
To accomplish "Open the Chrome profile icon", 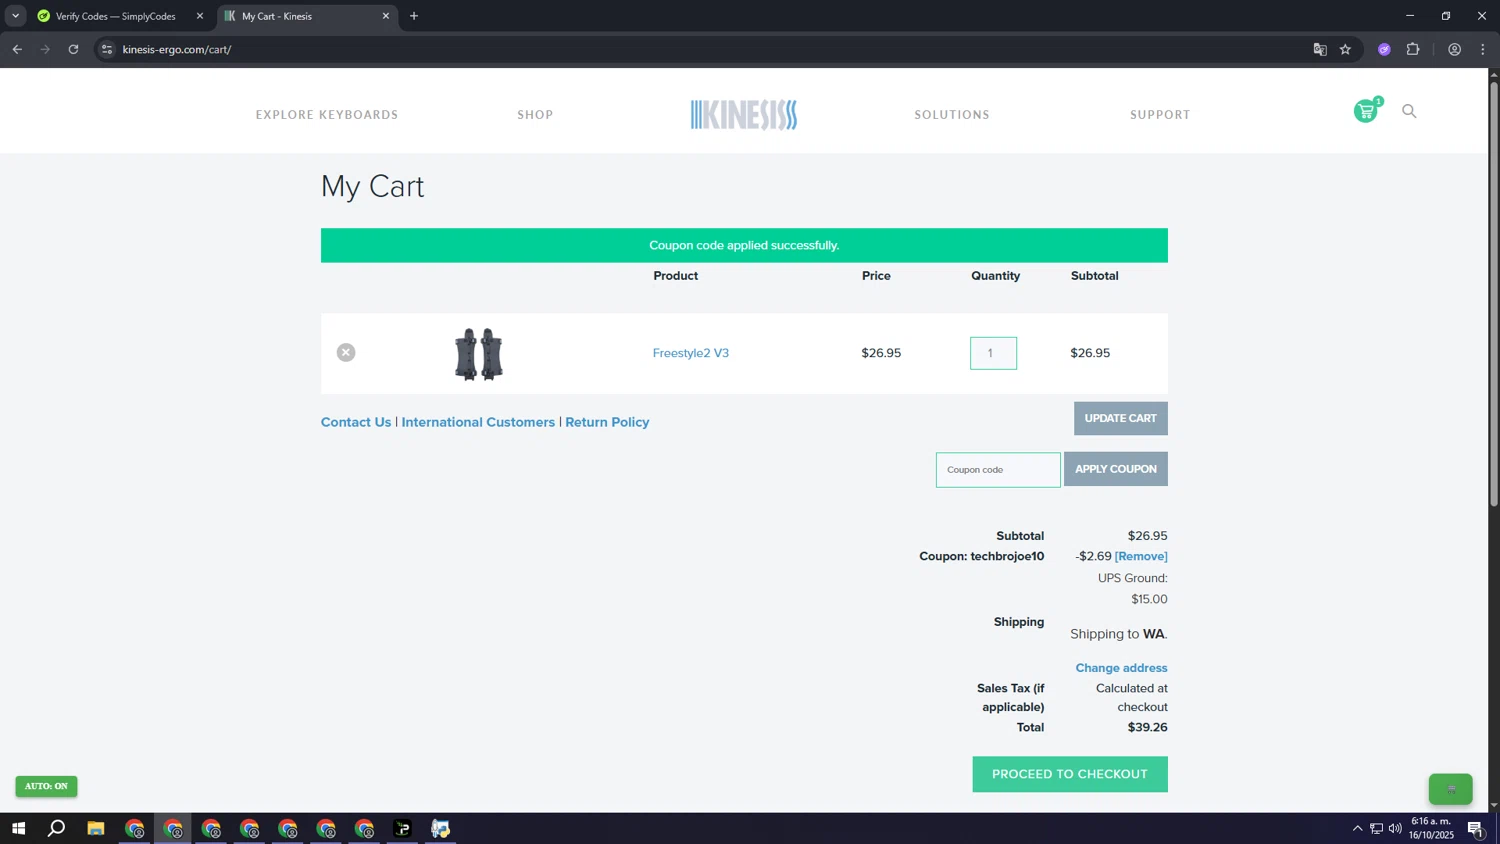I will click(1454, 49).
